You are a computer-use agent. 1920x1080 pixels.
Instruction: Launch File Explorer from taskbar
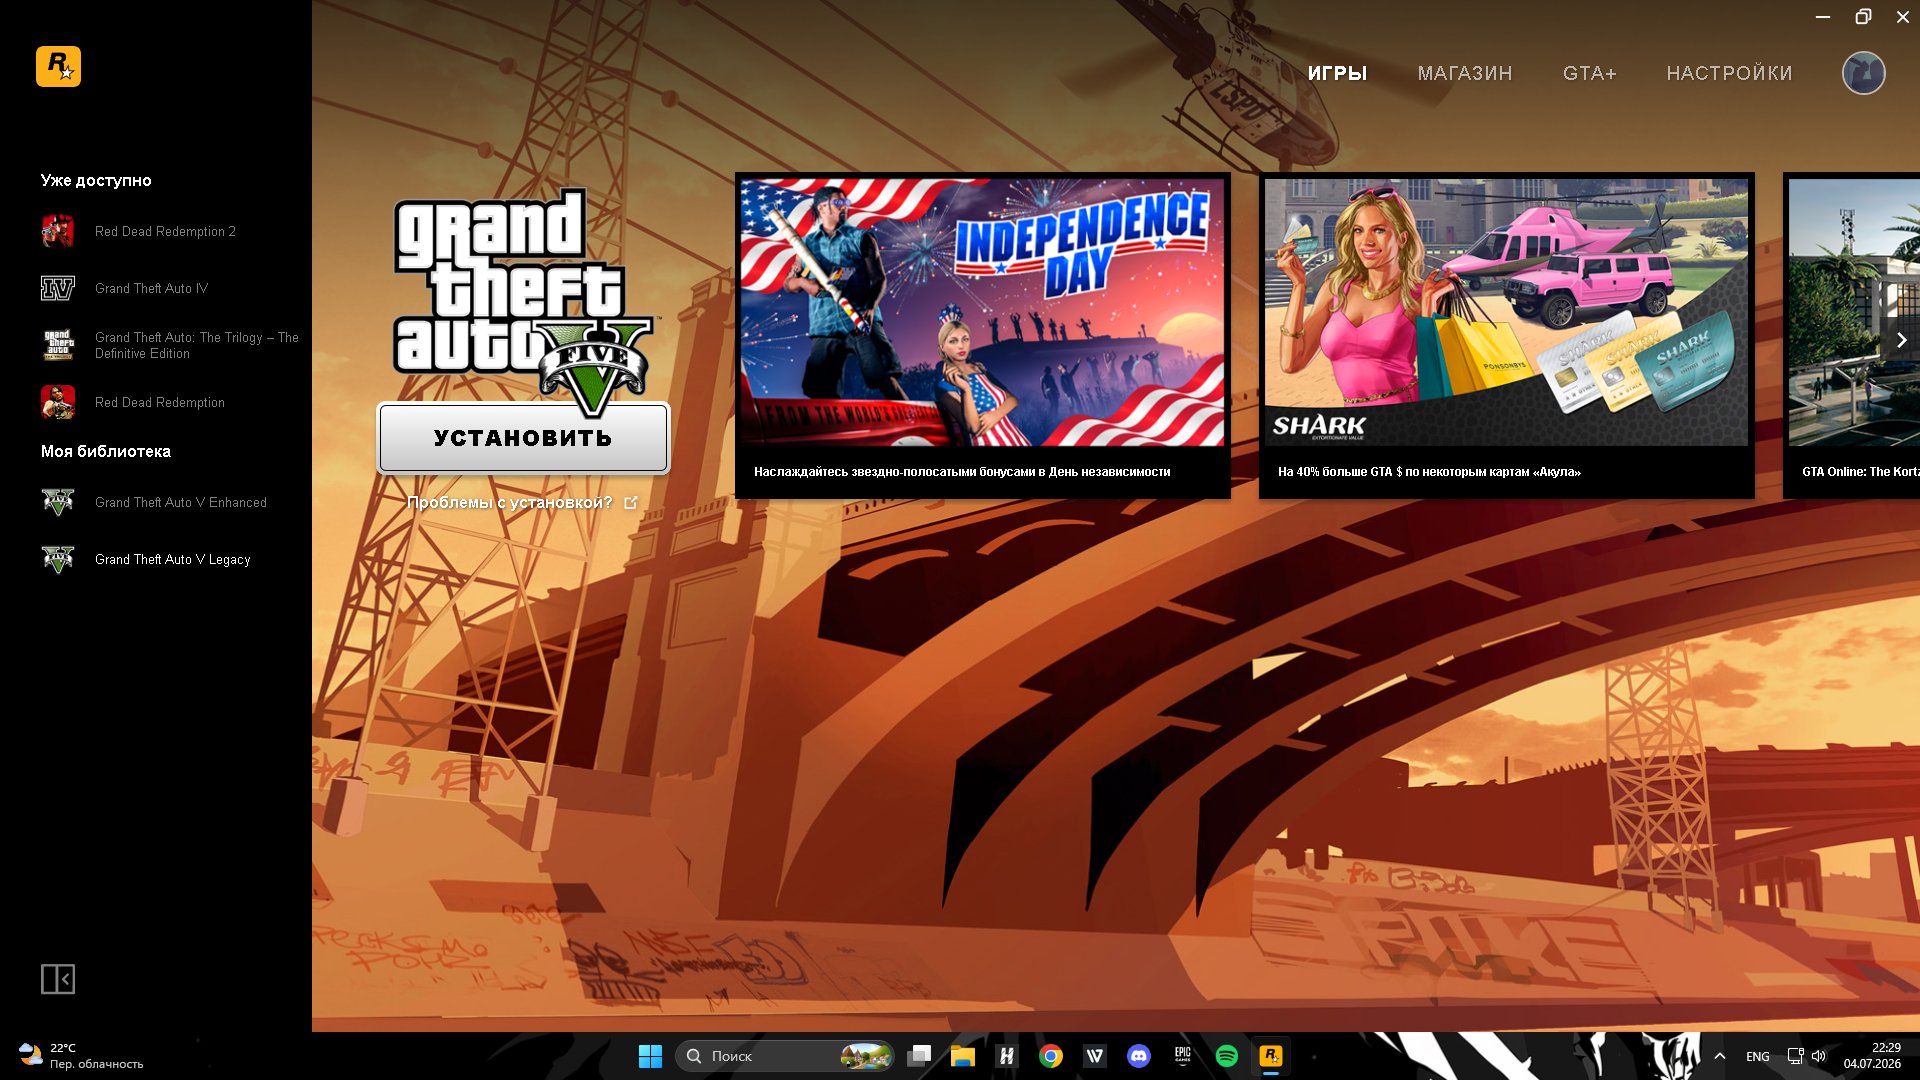pos(963,1056)
